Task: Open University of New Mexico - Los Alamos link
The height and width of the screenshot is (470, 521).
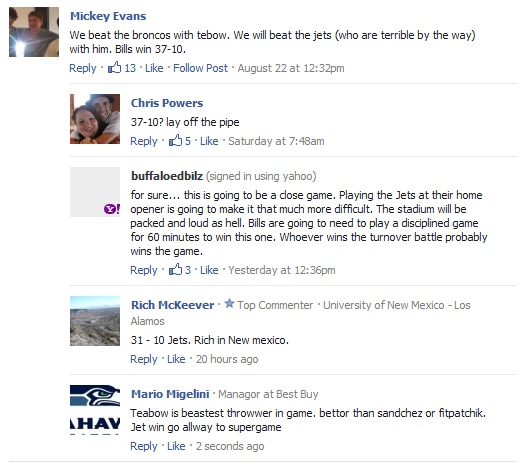Action: tap(300, 313)
